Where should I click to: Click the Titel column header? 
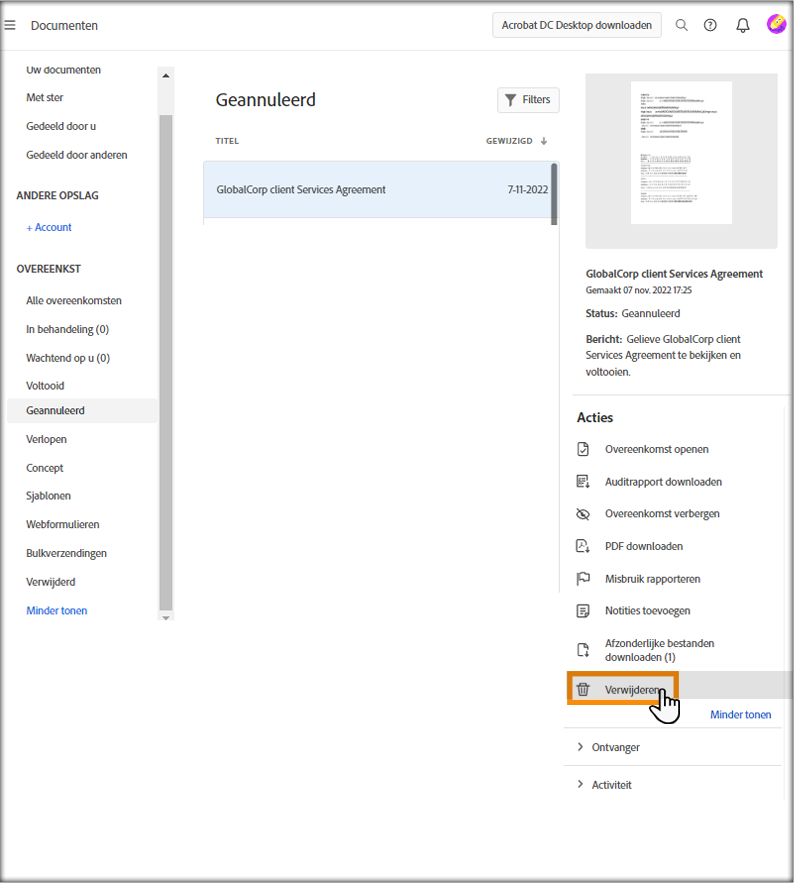(x=227, y=141)
